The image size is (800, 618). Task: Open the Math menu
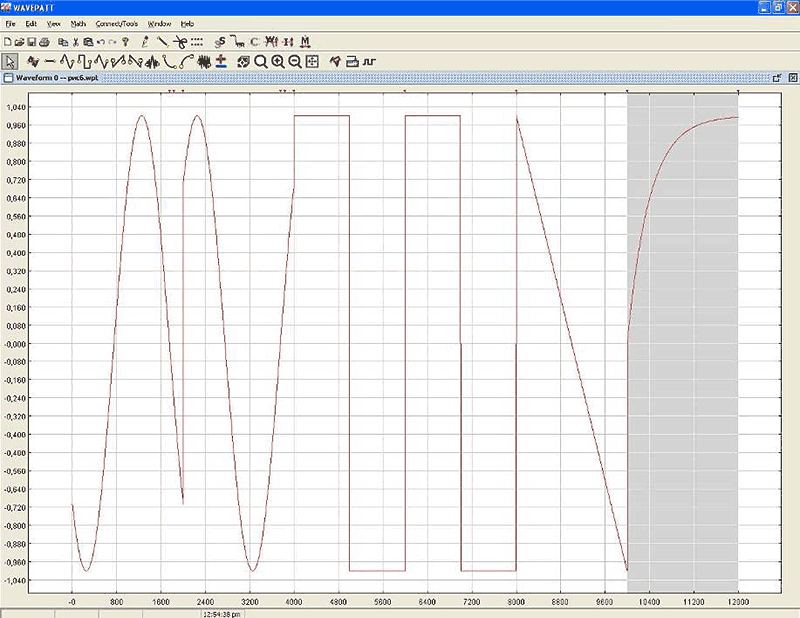pos(78,23)
